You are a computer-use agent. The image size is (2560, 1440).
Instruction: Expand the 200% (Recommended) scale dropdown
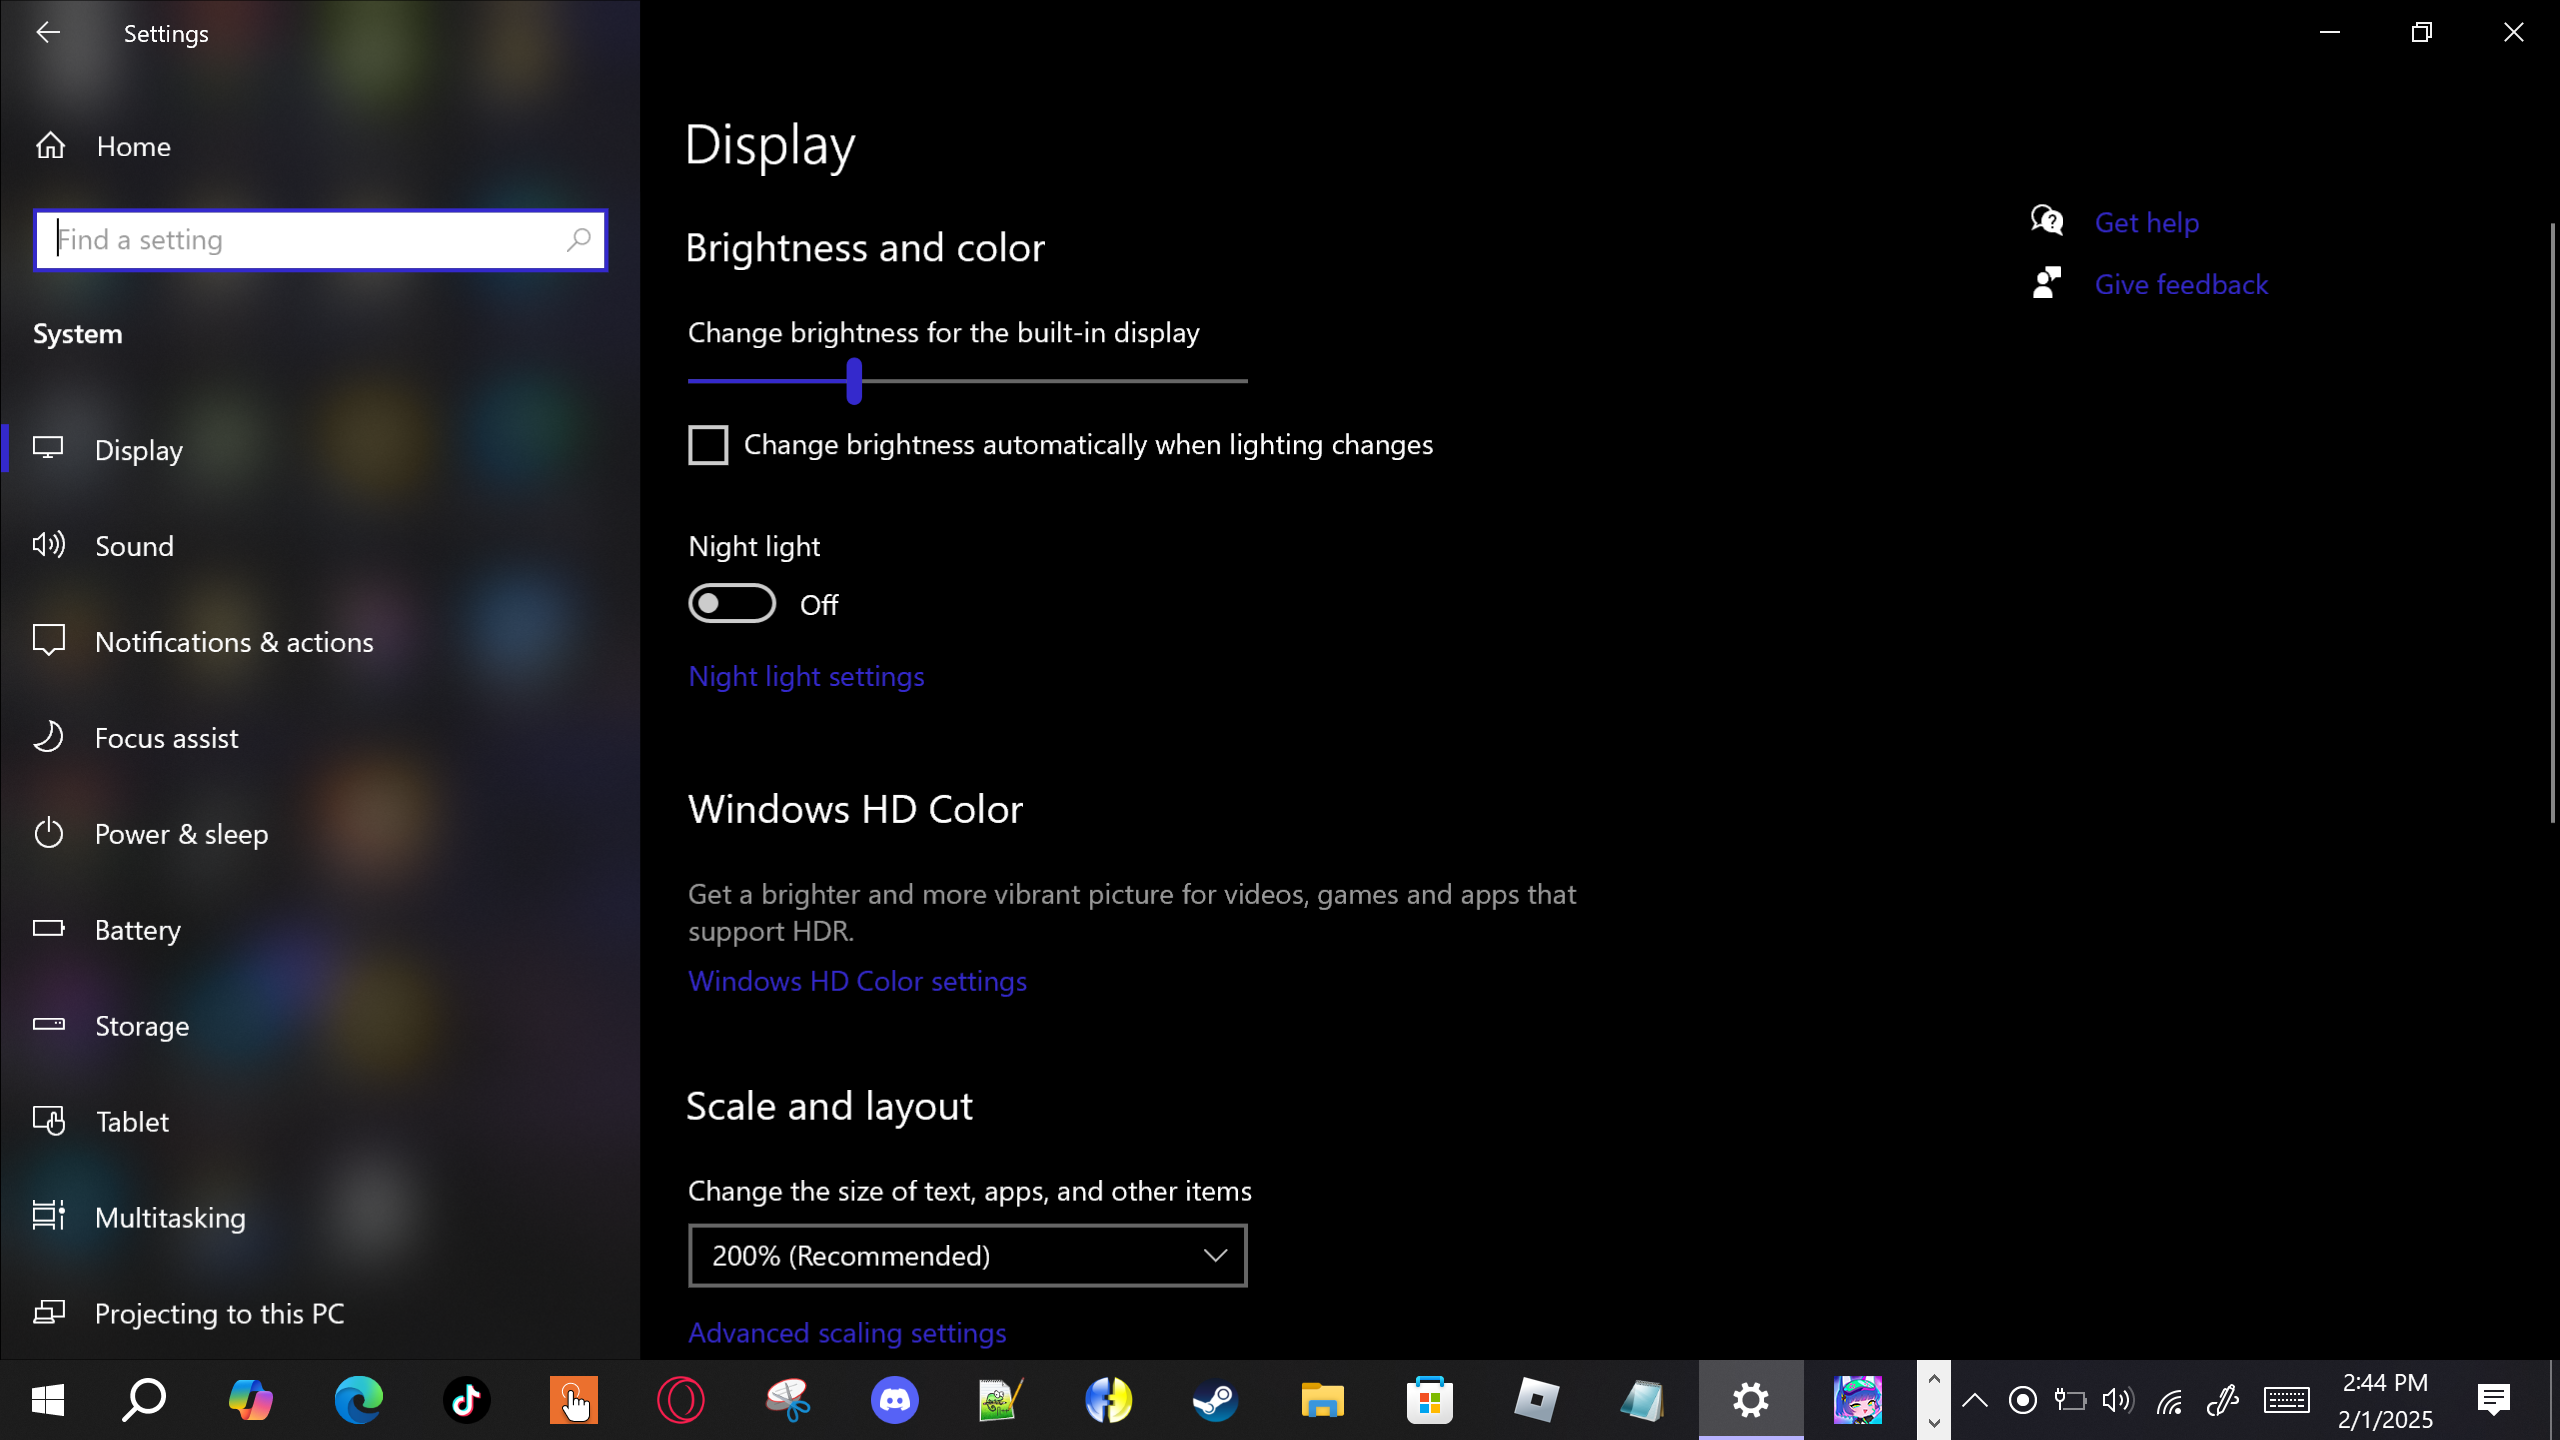(x=967, y=1256)
